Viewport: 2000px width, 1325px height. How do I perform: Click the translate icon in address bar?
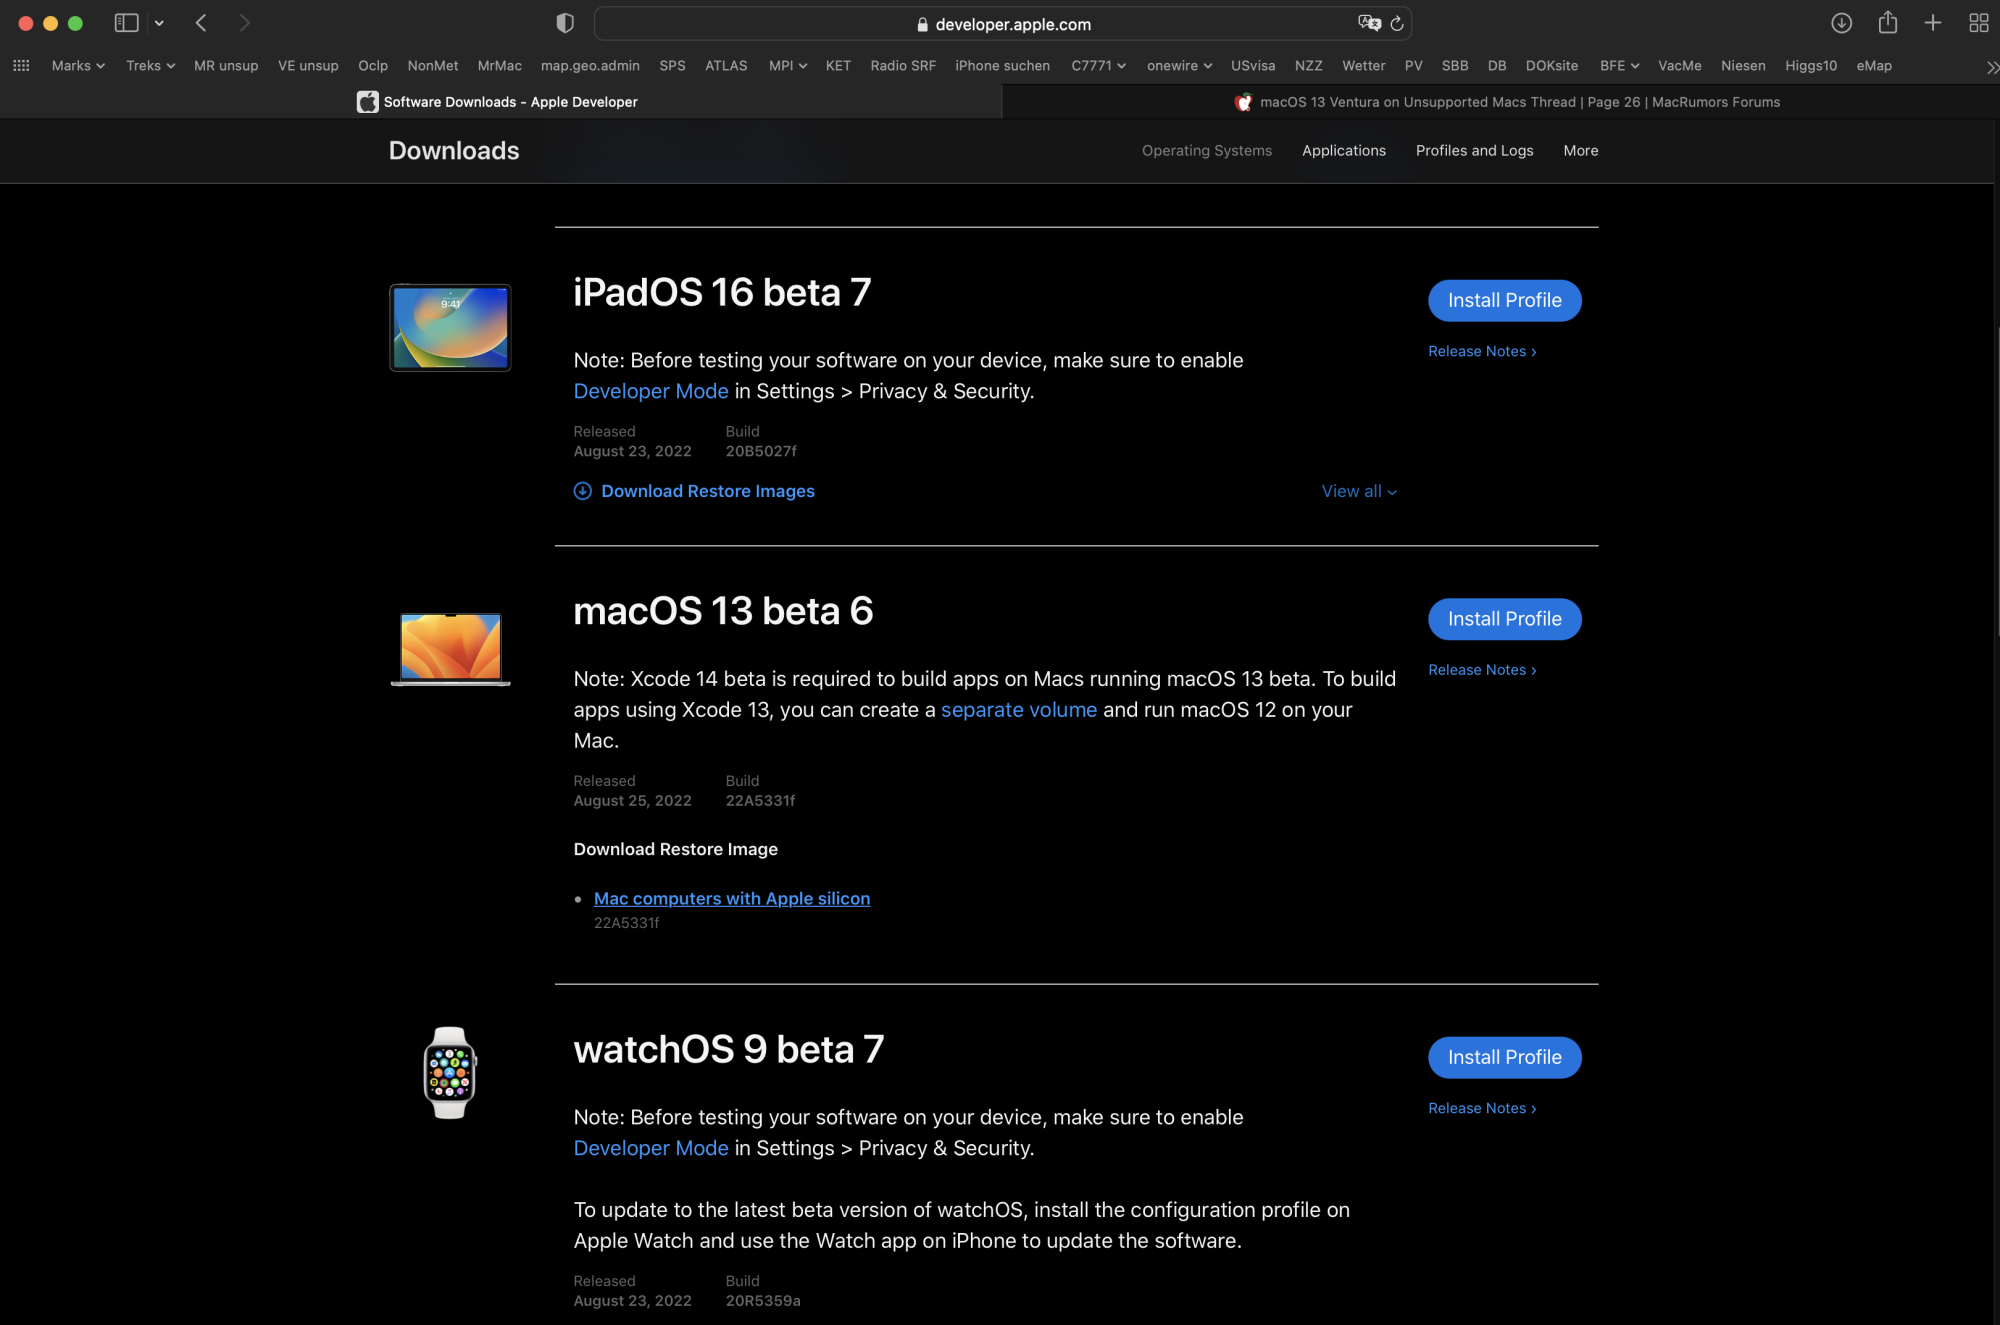1369,23
